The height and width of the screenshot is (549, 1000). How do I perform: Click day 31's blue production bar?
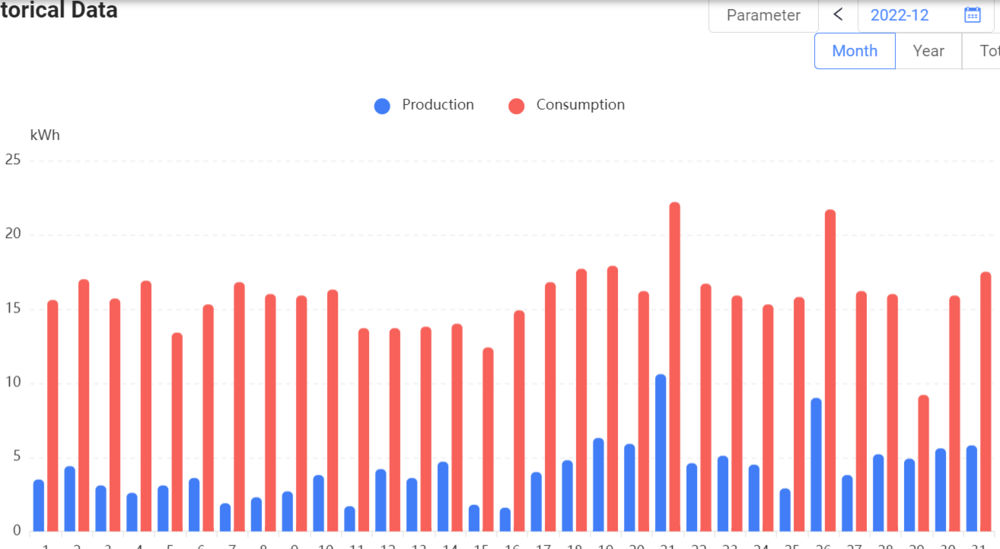(x=971, y=488)
